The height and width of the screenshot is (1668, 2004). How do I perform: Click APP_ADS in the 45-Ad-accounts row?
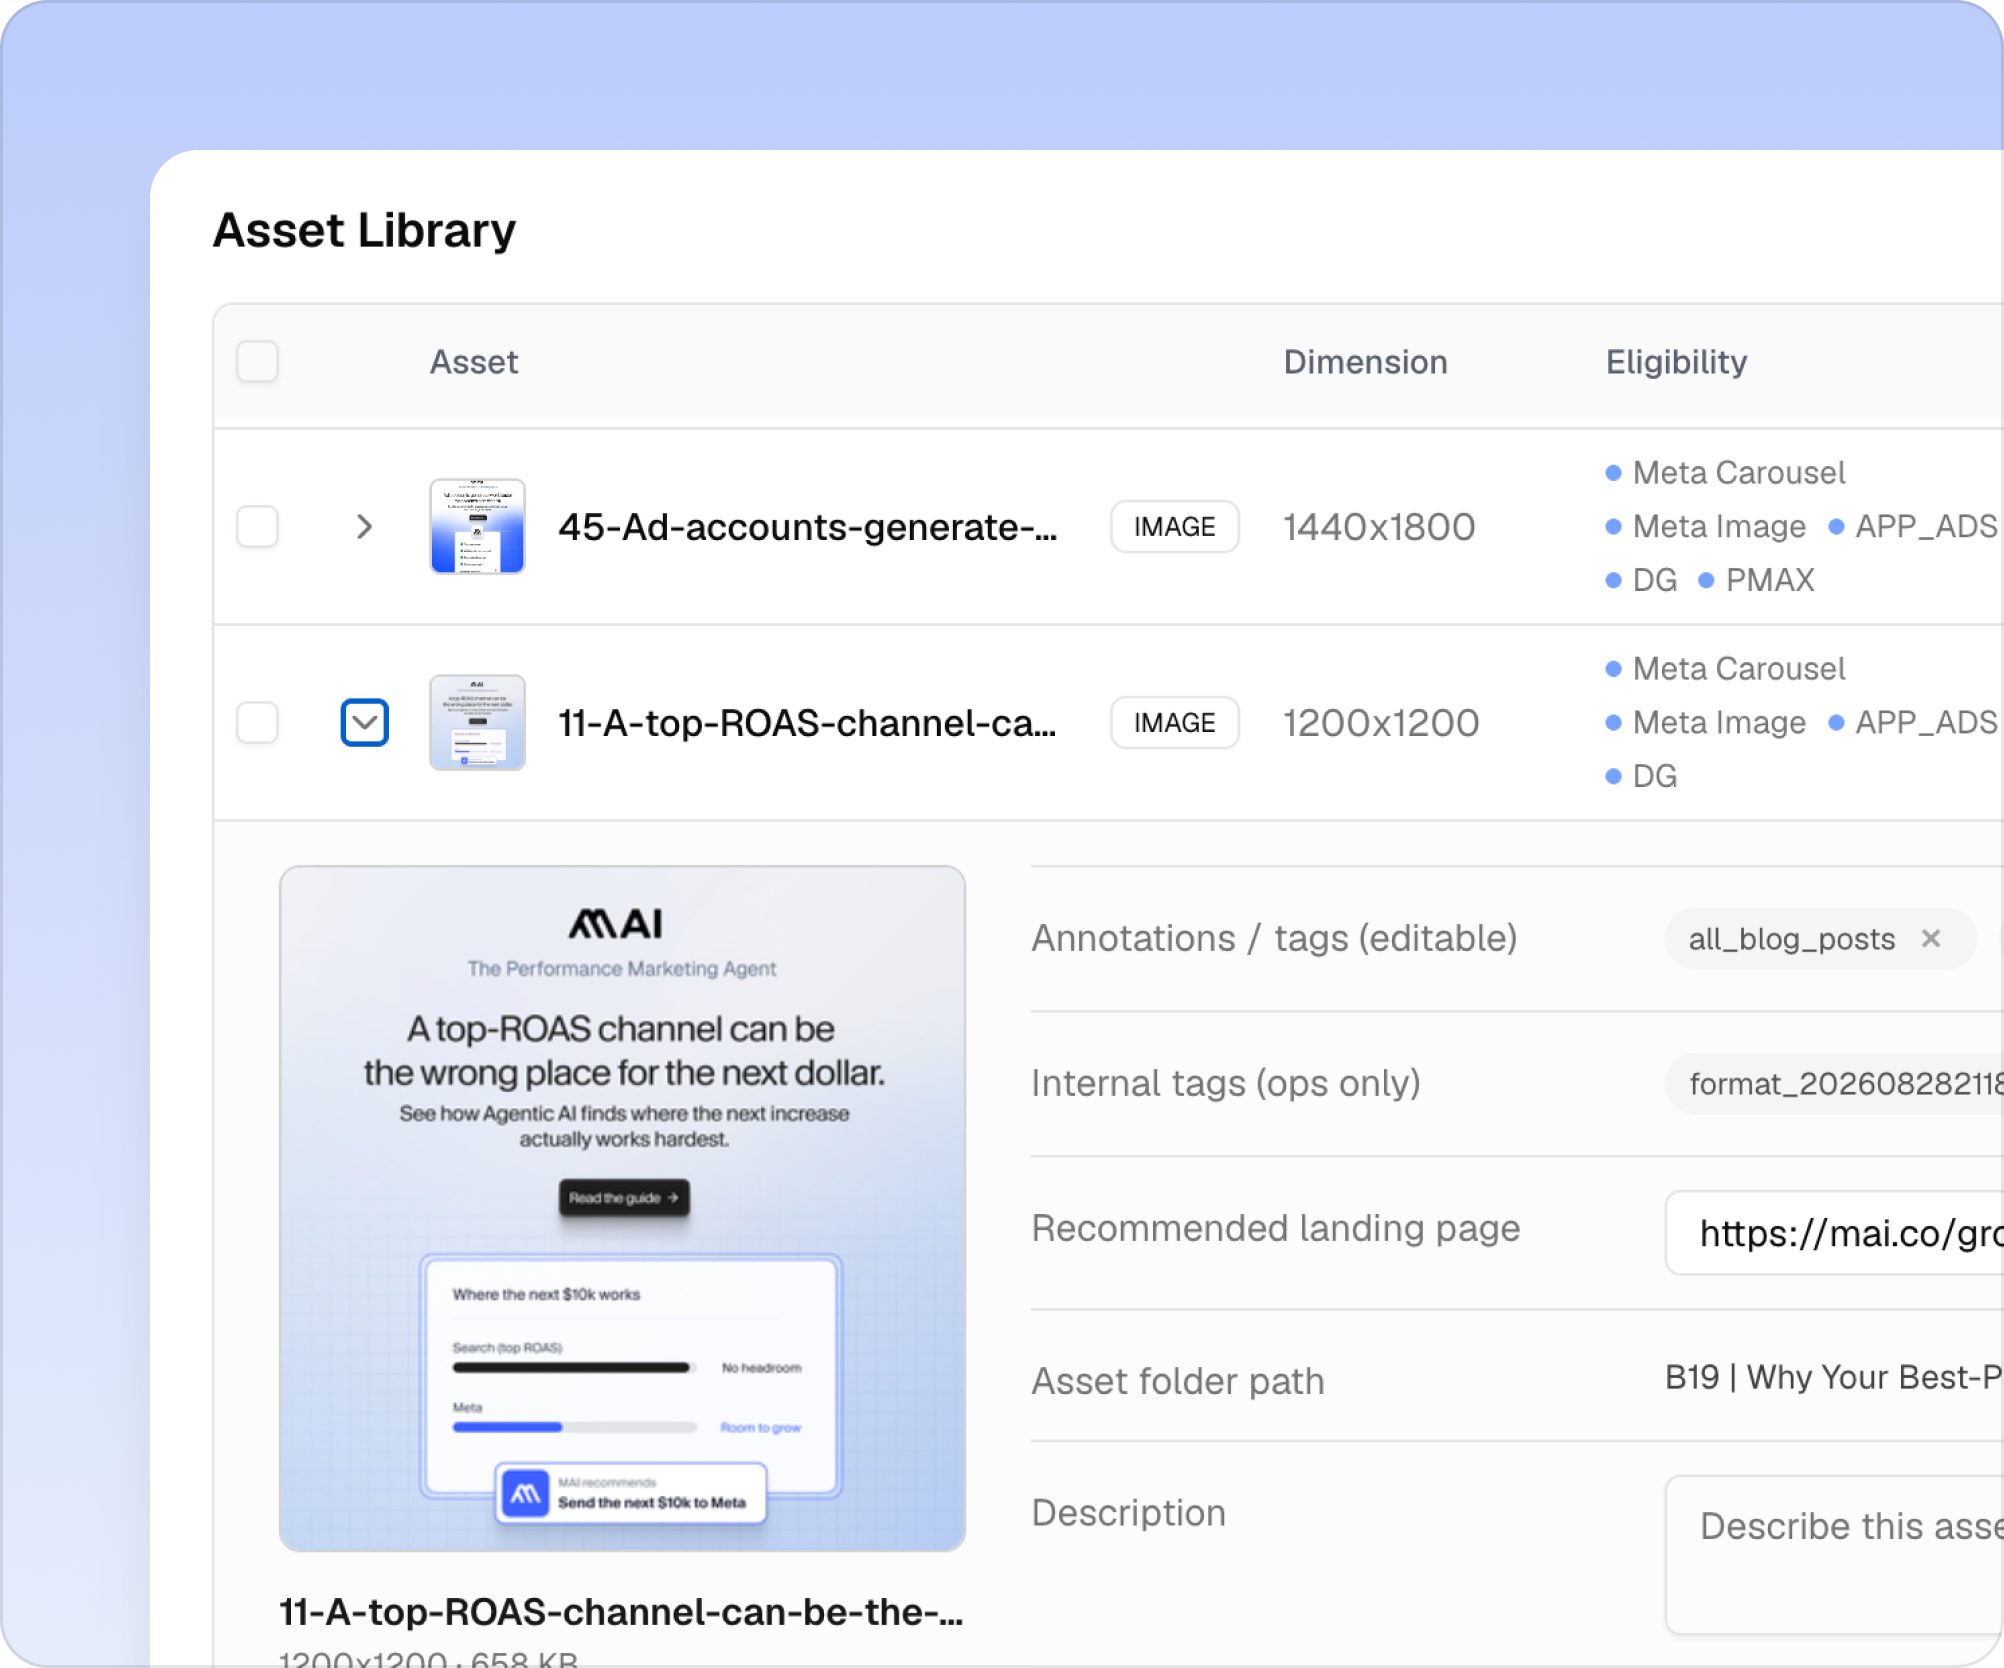click(x=1926, y=527)
